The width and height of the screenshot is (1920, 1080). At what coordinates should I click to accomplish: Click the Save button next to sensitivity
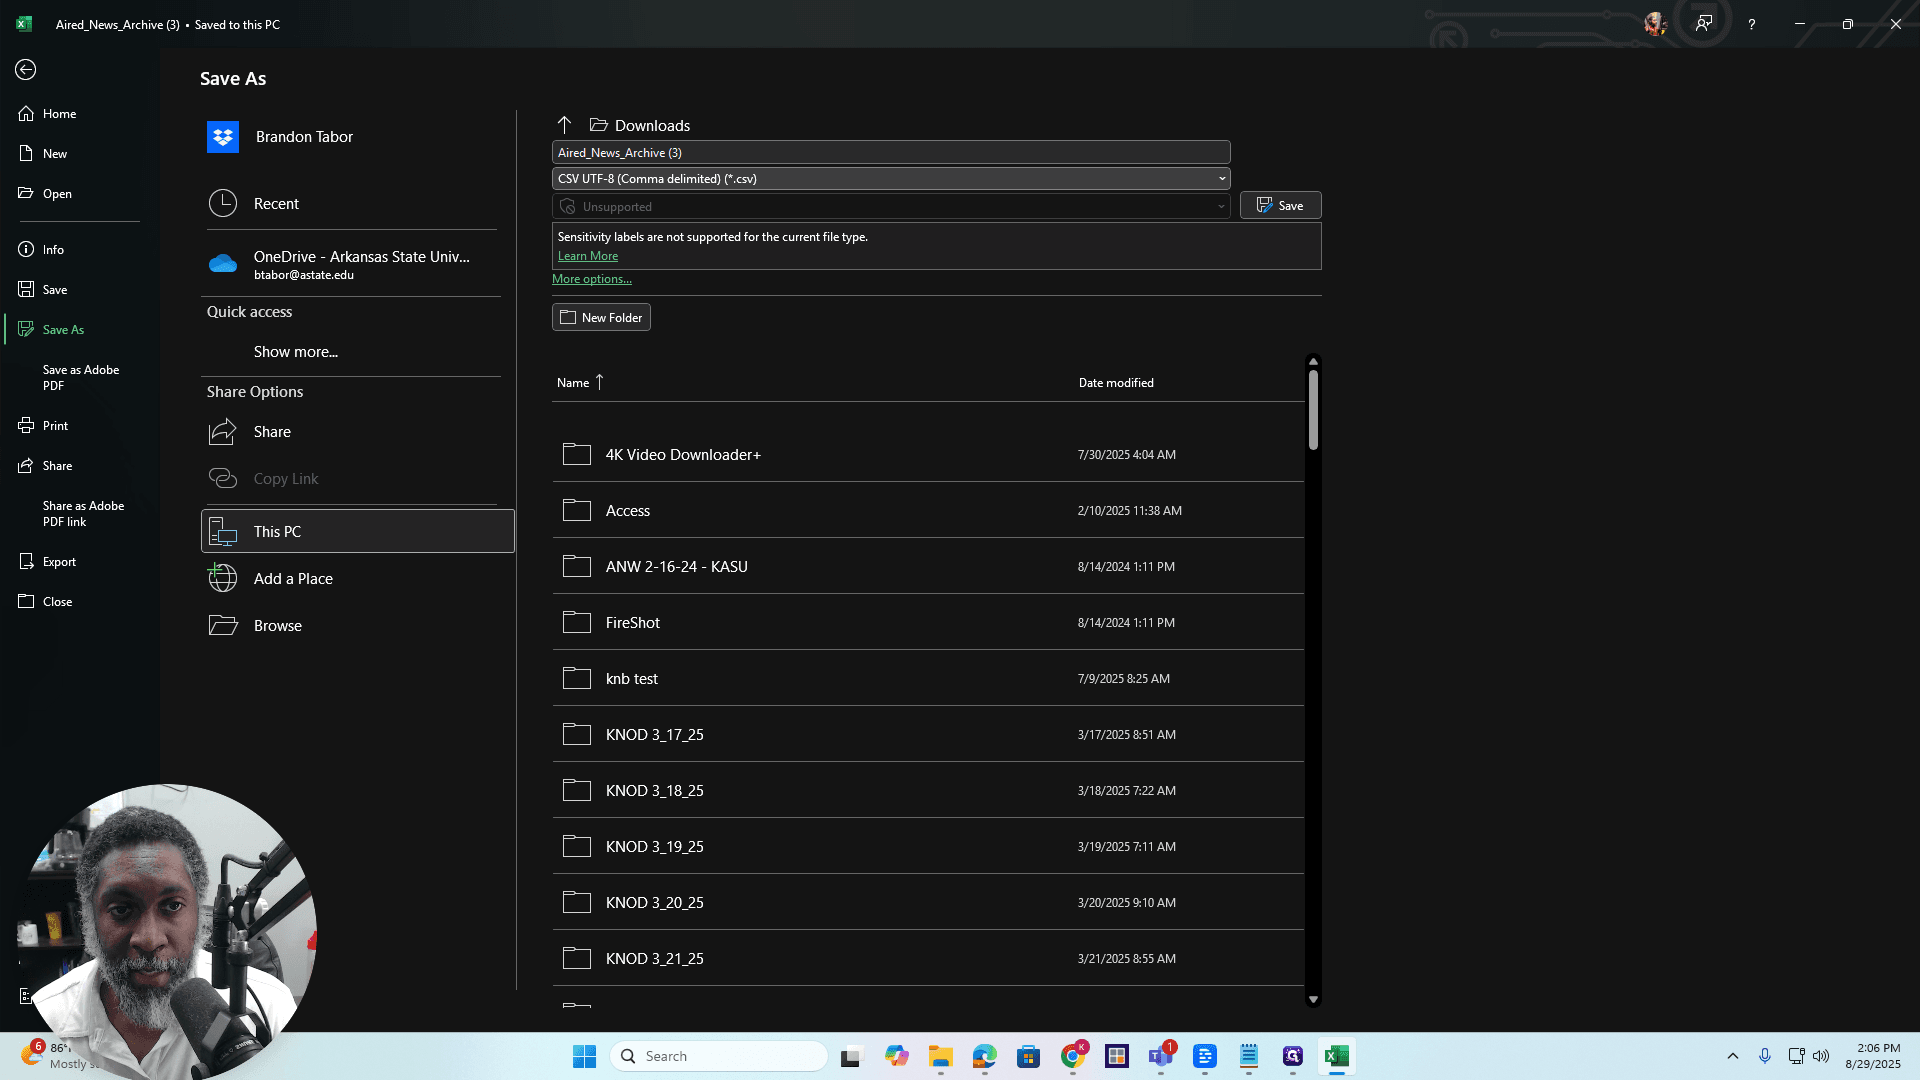click(x=1280, y=205)
